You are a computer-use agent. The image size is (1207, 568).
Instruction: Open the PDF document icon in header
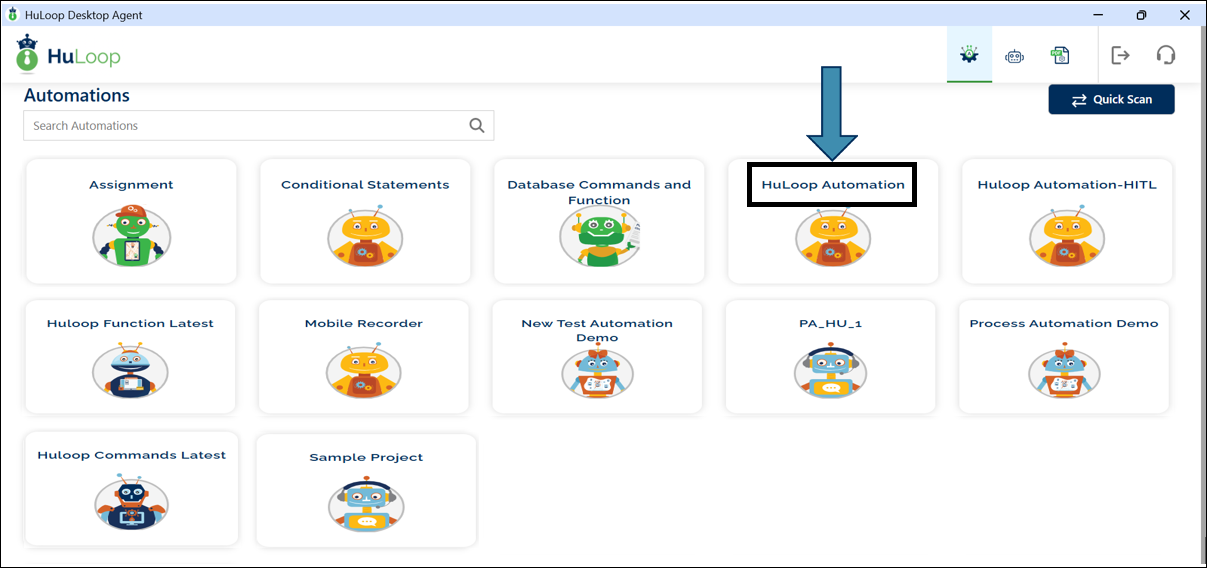1060,56
